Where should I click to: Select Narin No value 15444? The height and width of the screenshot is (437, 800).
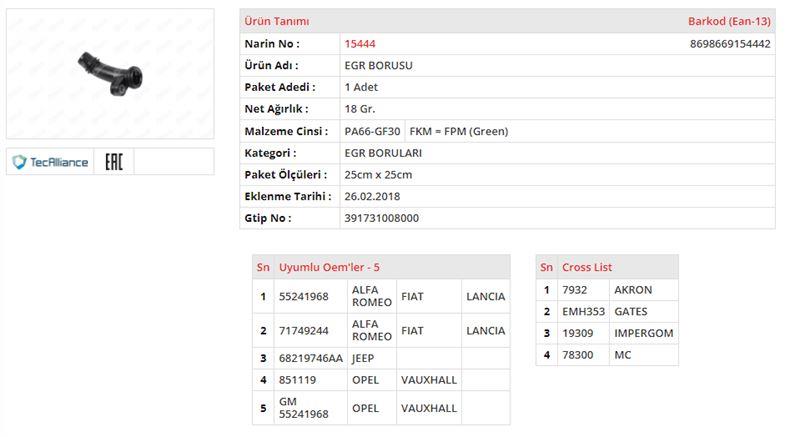pos(360,44)
